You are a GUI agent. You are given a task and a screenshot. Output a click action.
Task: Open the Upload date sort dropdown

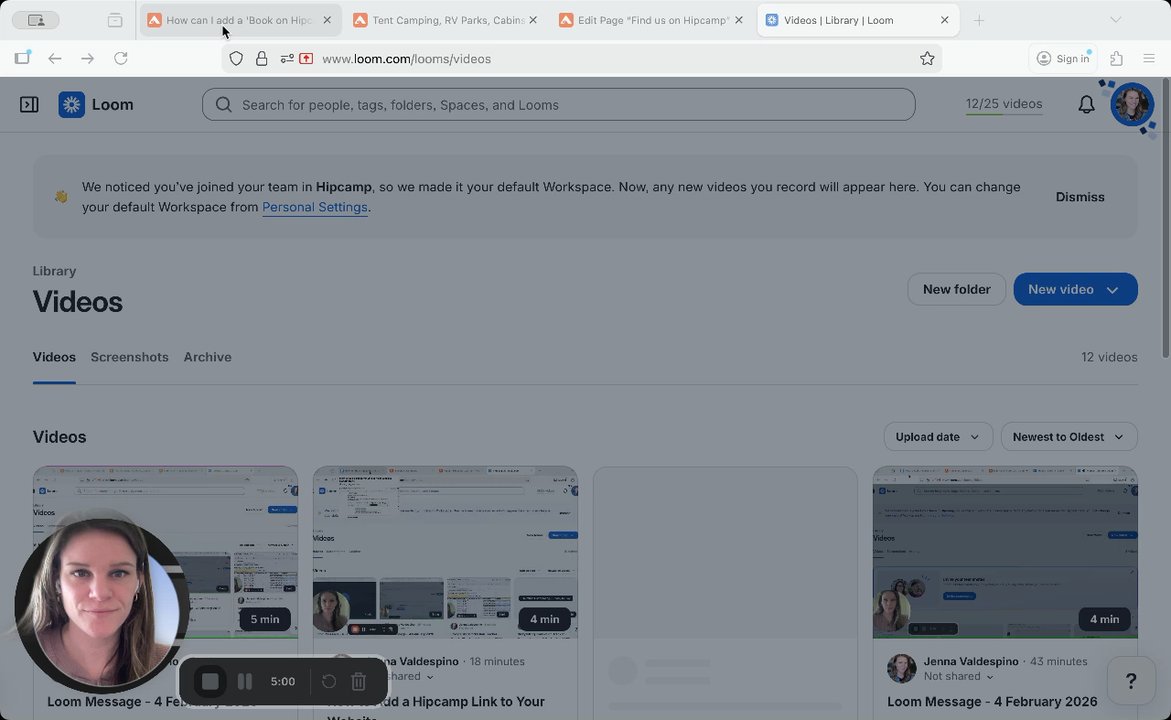pyautogui.click(x=938, y=437)
